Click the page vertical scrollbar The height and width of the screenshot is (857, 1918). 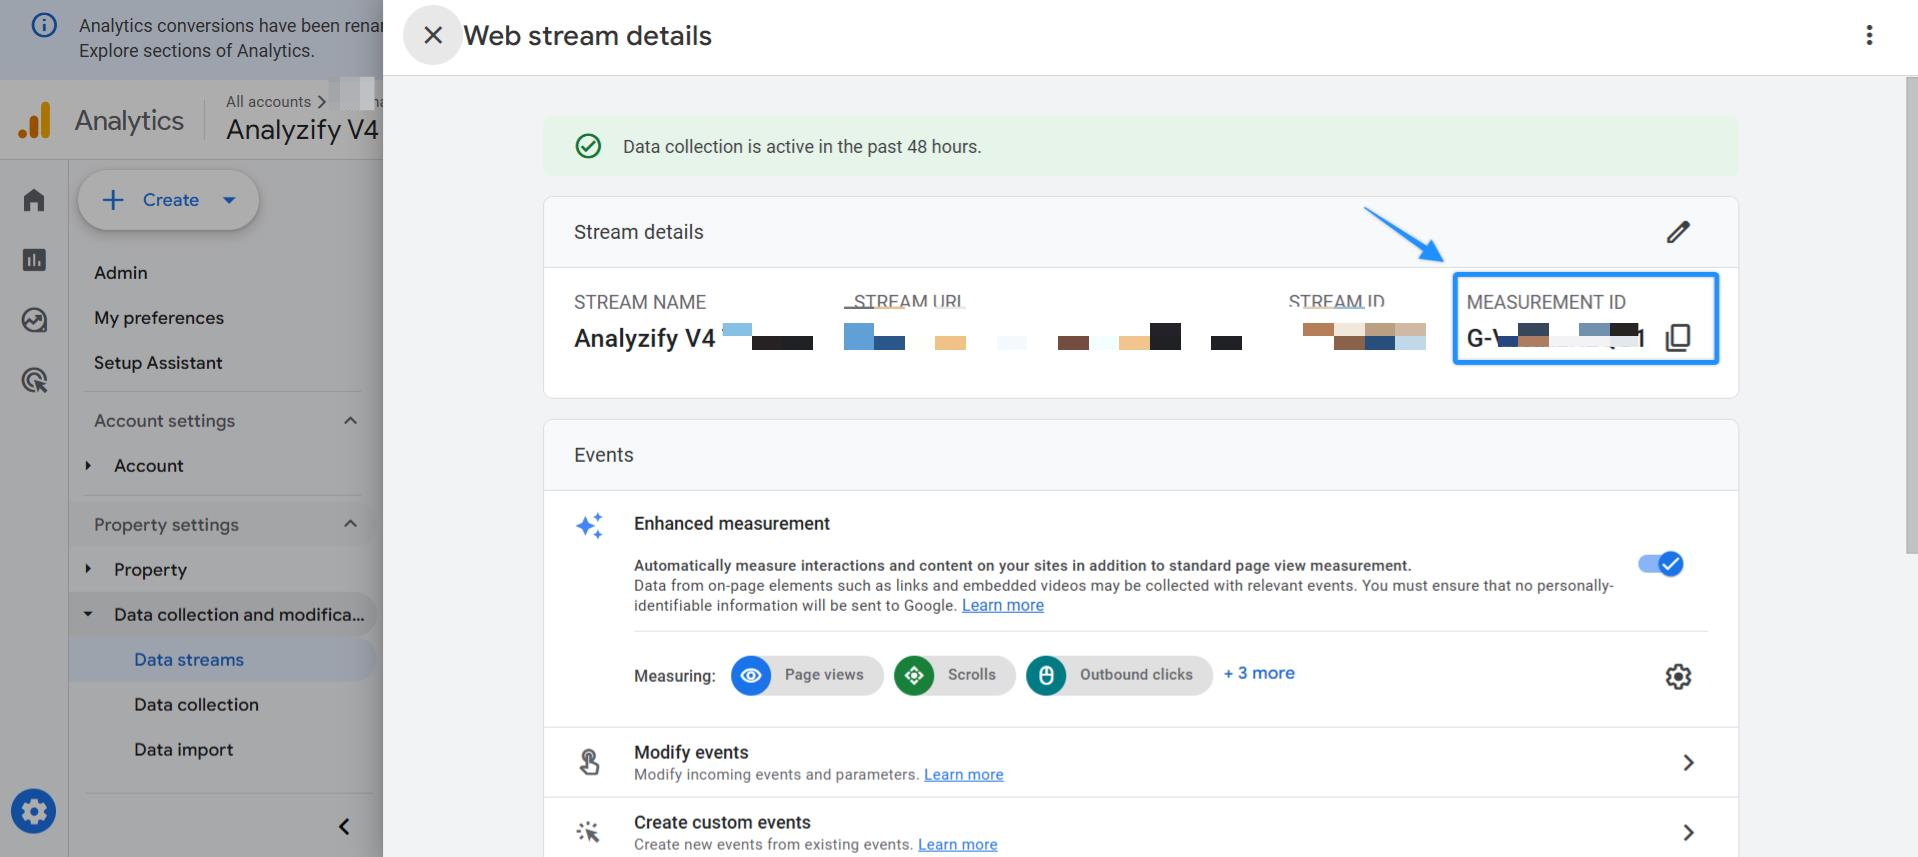pos(1911,315)
